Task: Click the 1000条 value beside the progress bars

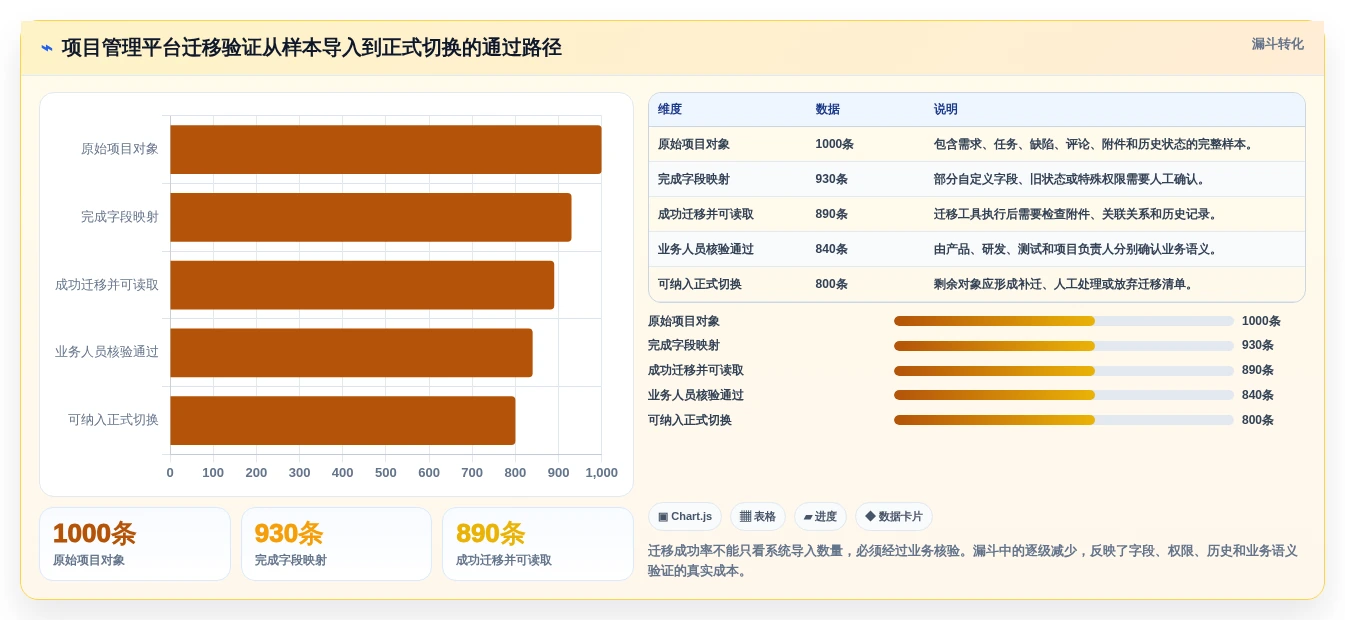Action: click(1261, 321)
